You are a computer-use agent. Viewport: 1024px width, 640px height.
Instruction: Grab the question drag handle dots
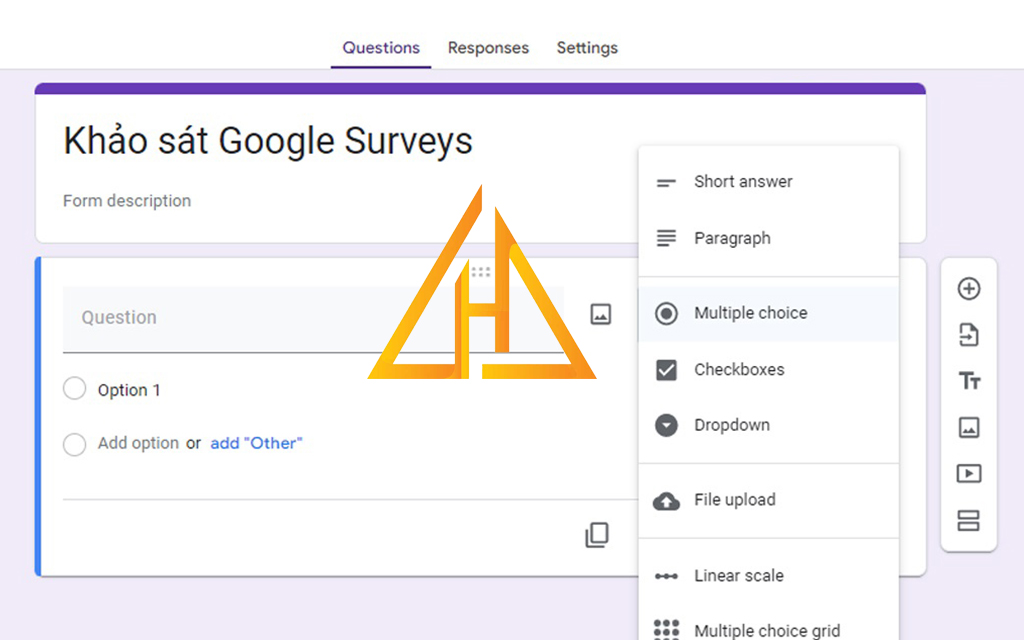[482, 271]
